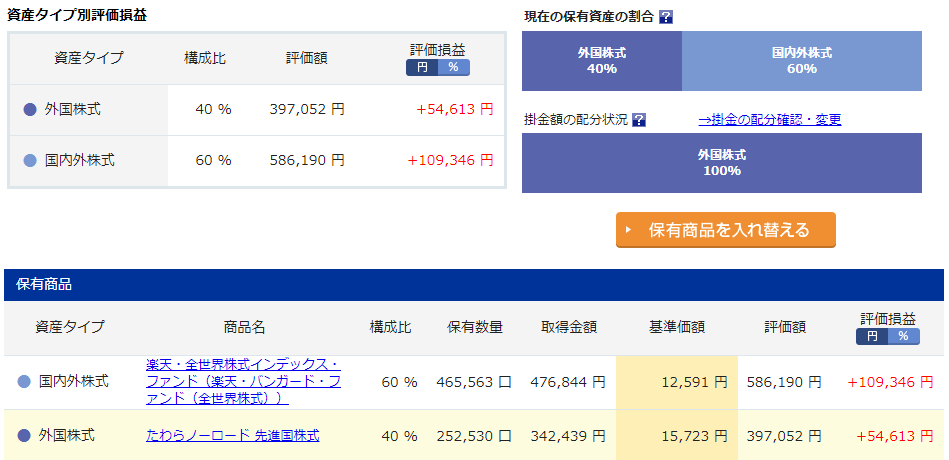Viewport: 949px width, 460px height.
Task: Switch 保有商品 評価損益 toggle to %
Action: (x=904, y=336)
